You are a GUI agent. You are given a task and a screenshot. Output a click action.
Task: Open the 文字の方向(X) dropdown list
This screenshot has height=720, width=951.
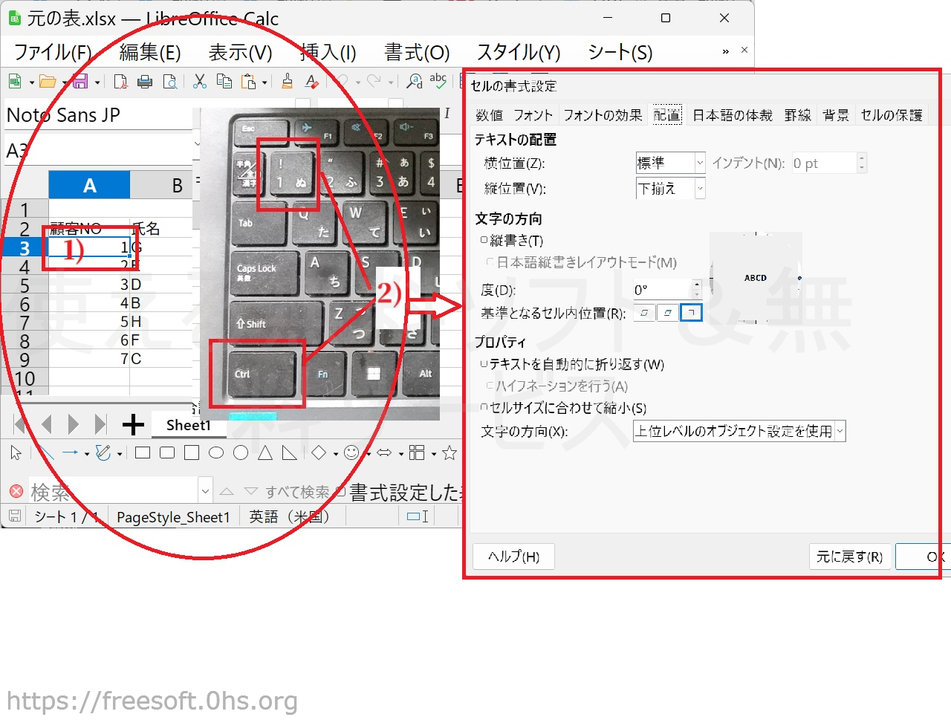(739, 432)
